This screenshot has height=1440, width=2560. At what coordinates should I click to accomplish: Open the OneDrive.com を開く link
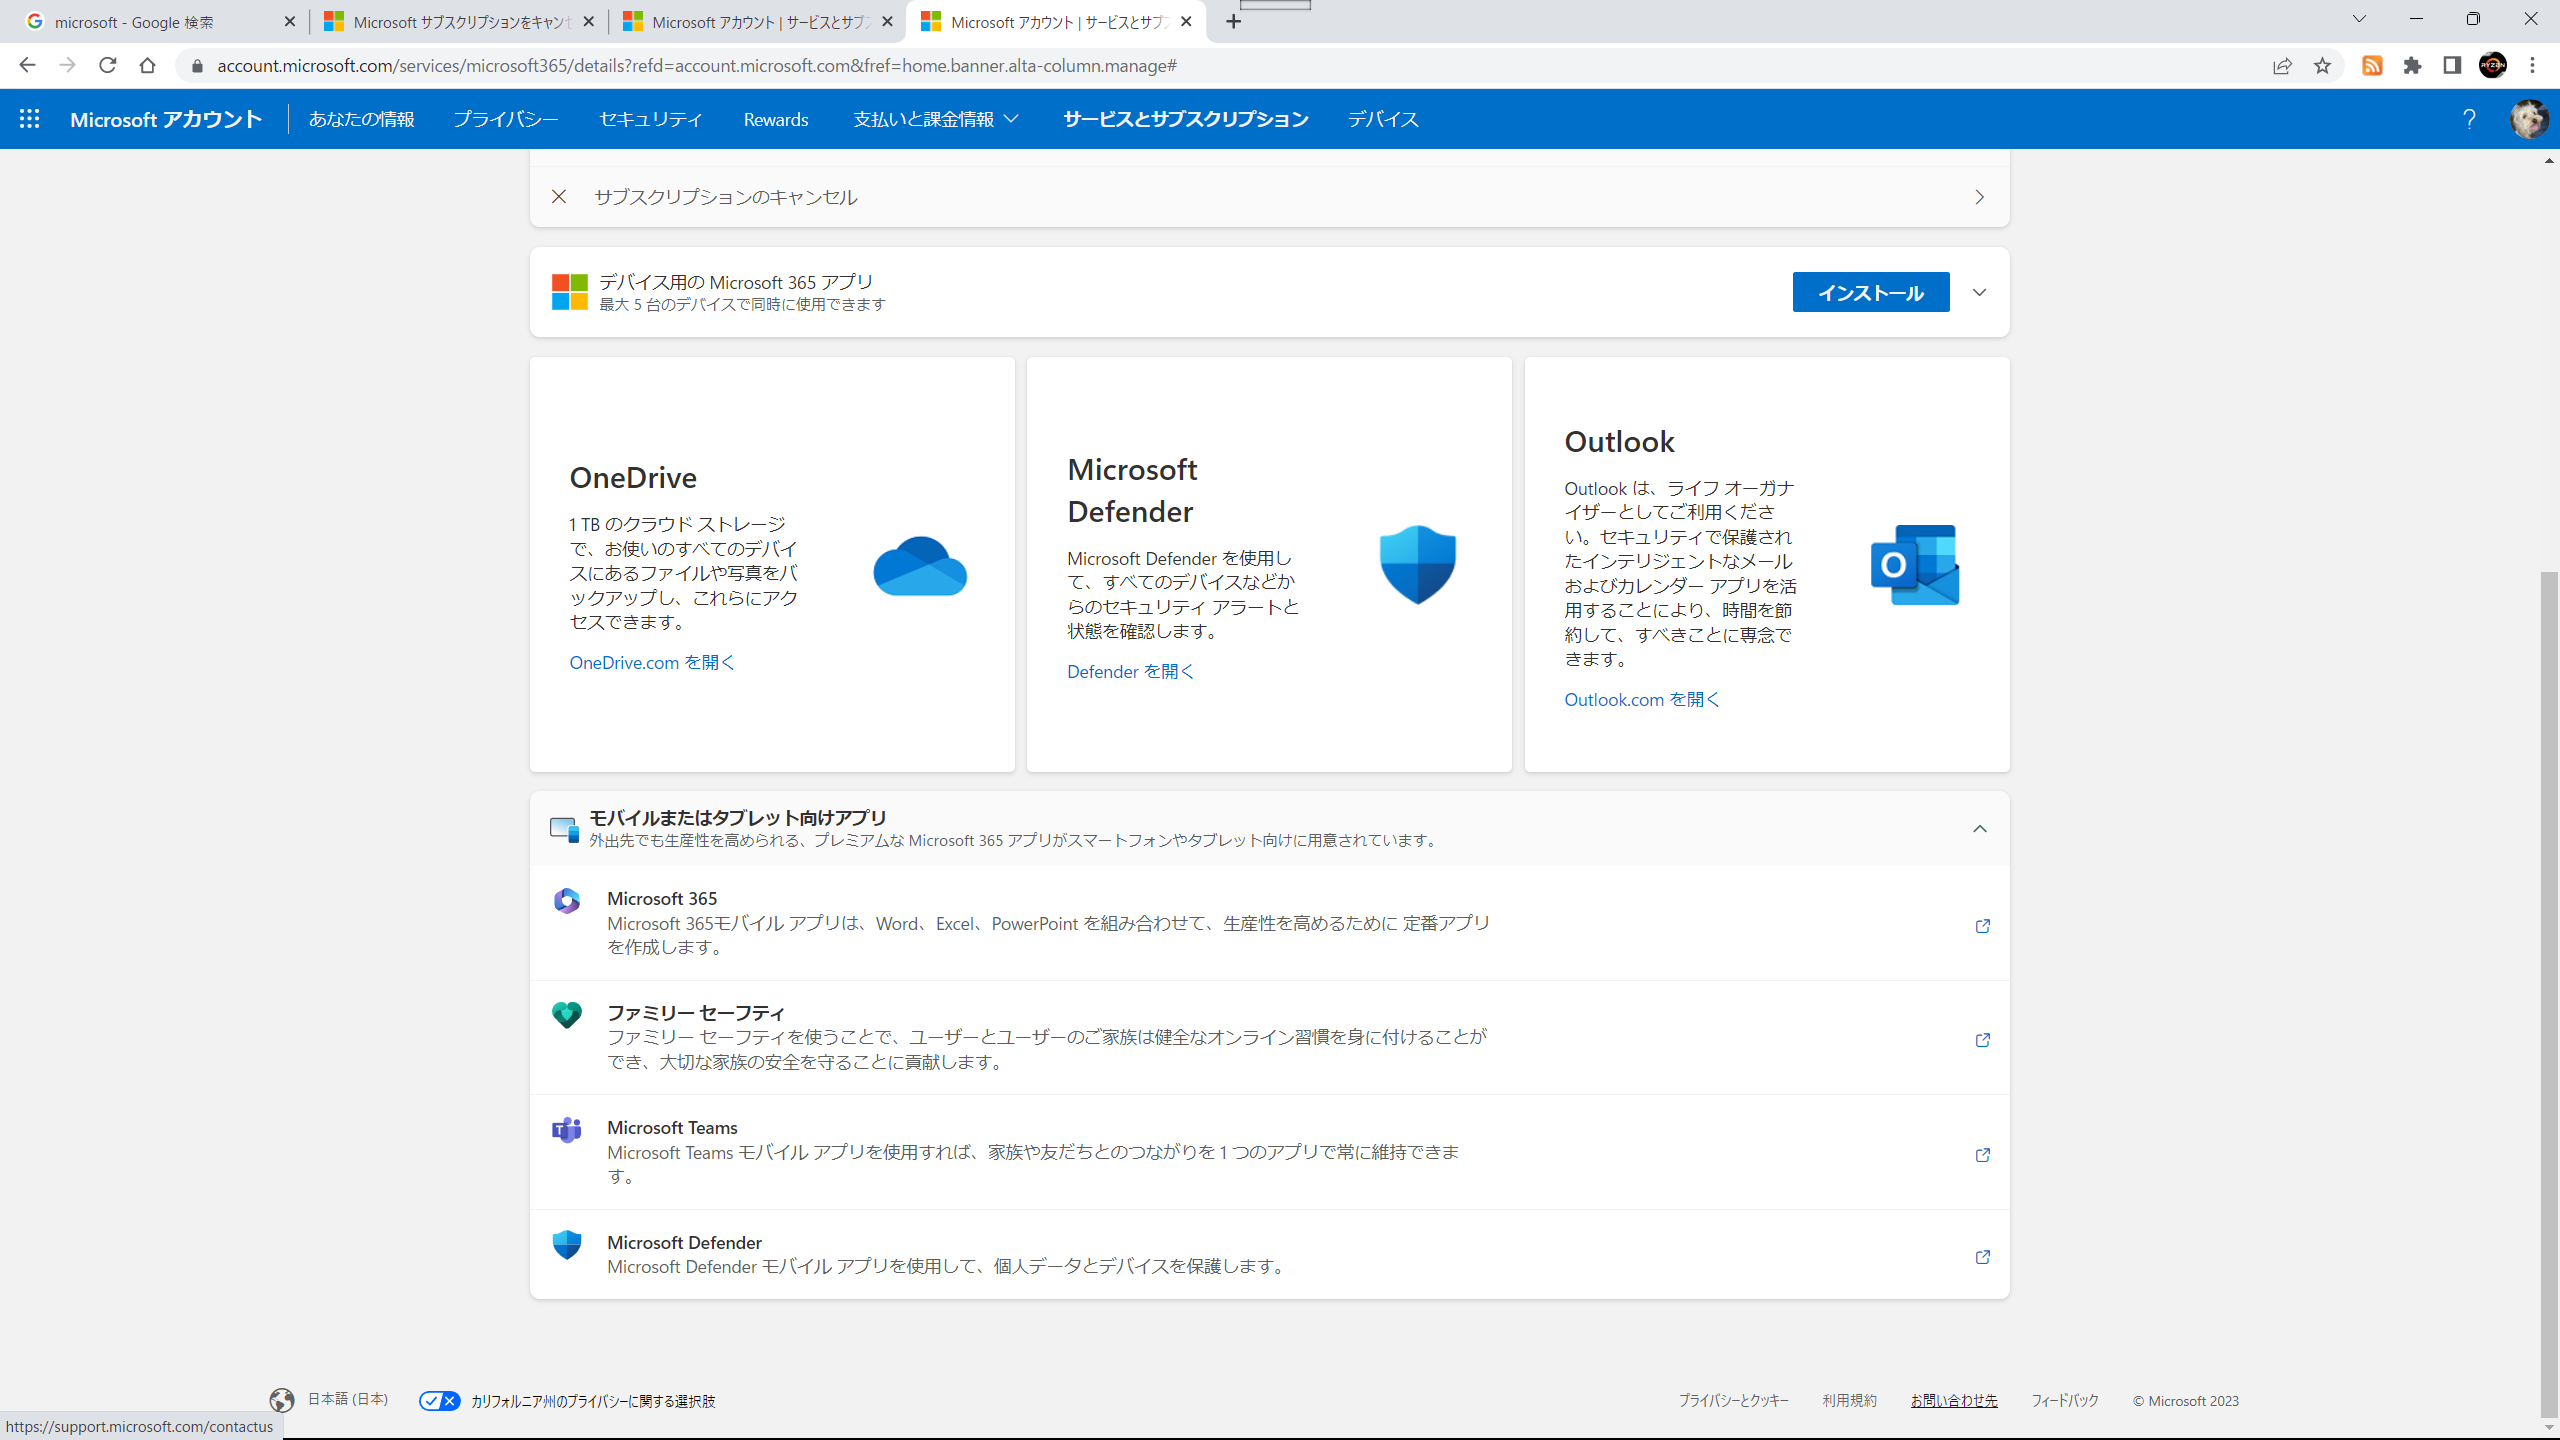tap(652, 662)
